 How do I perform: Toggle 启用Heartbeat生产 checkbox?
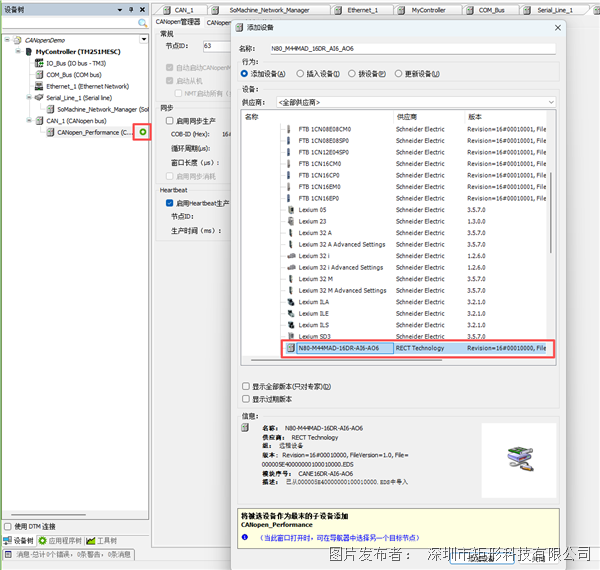[x=170, y=203]
